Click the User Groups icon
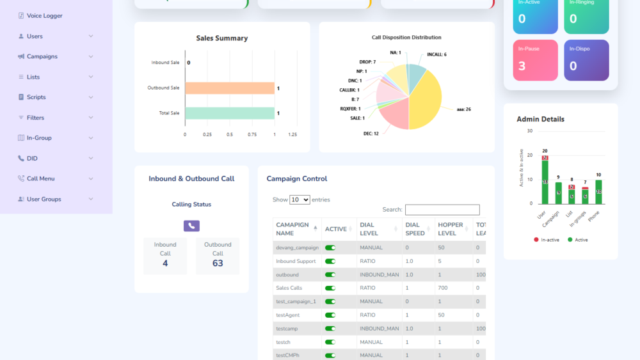 pyautogui.click(x=21, y=199)
